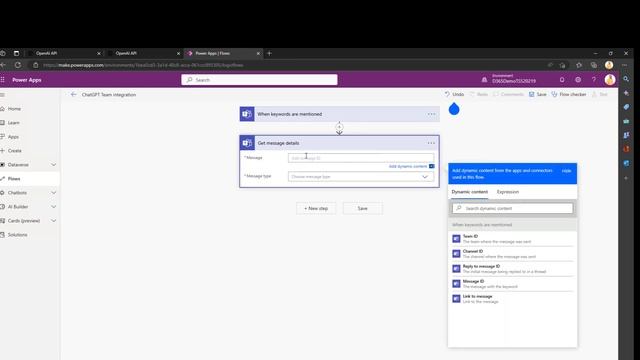Open the Edge sidebar search icon
The image size is (640, 360).
[x=626, y=79]
